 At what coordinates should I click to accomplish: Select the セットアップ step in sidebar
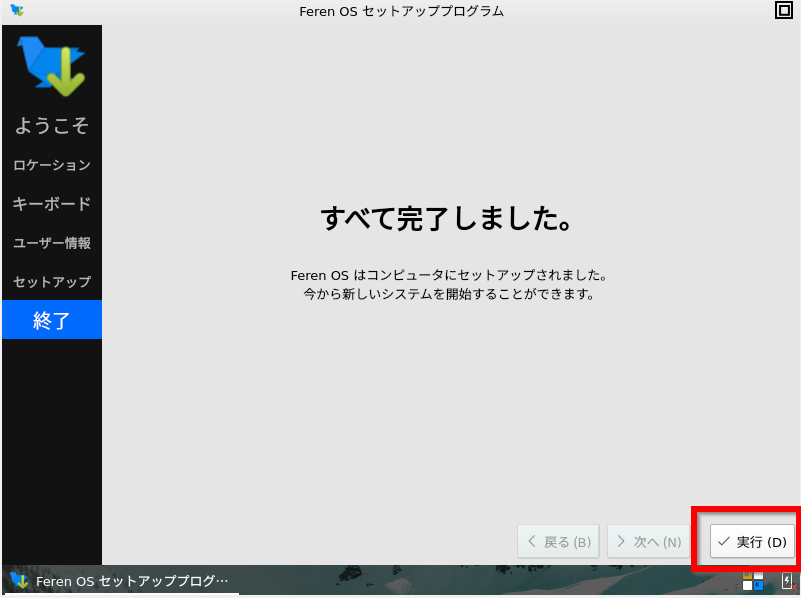52,281
